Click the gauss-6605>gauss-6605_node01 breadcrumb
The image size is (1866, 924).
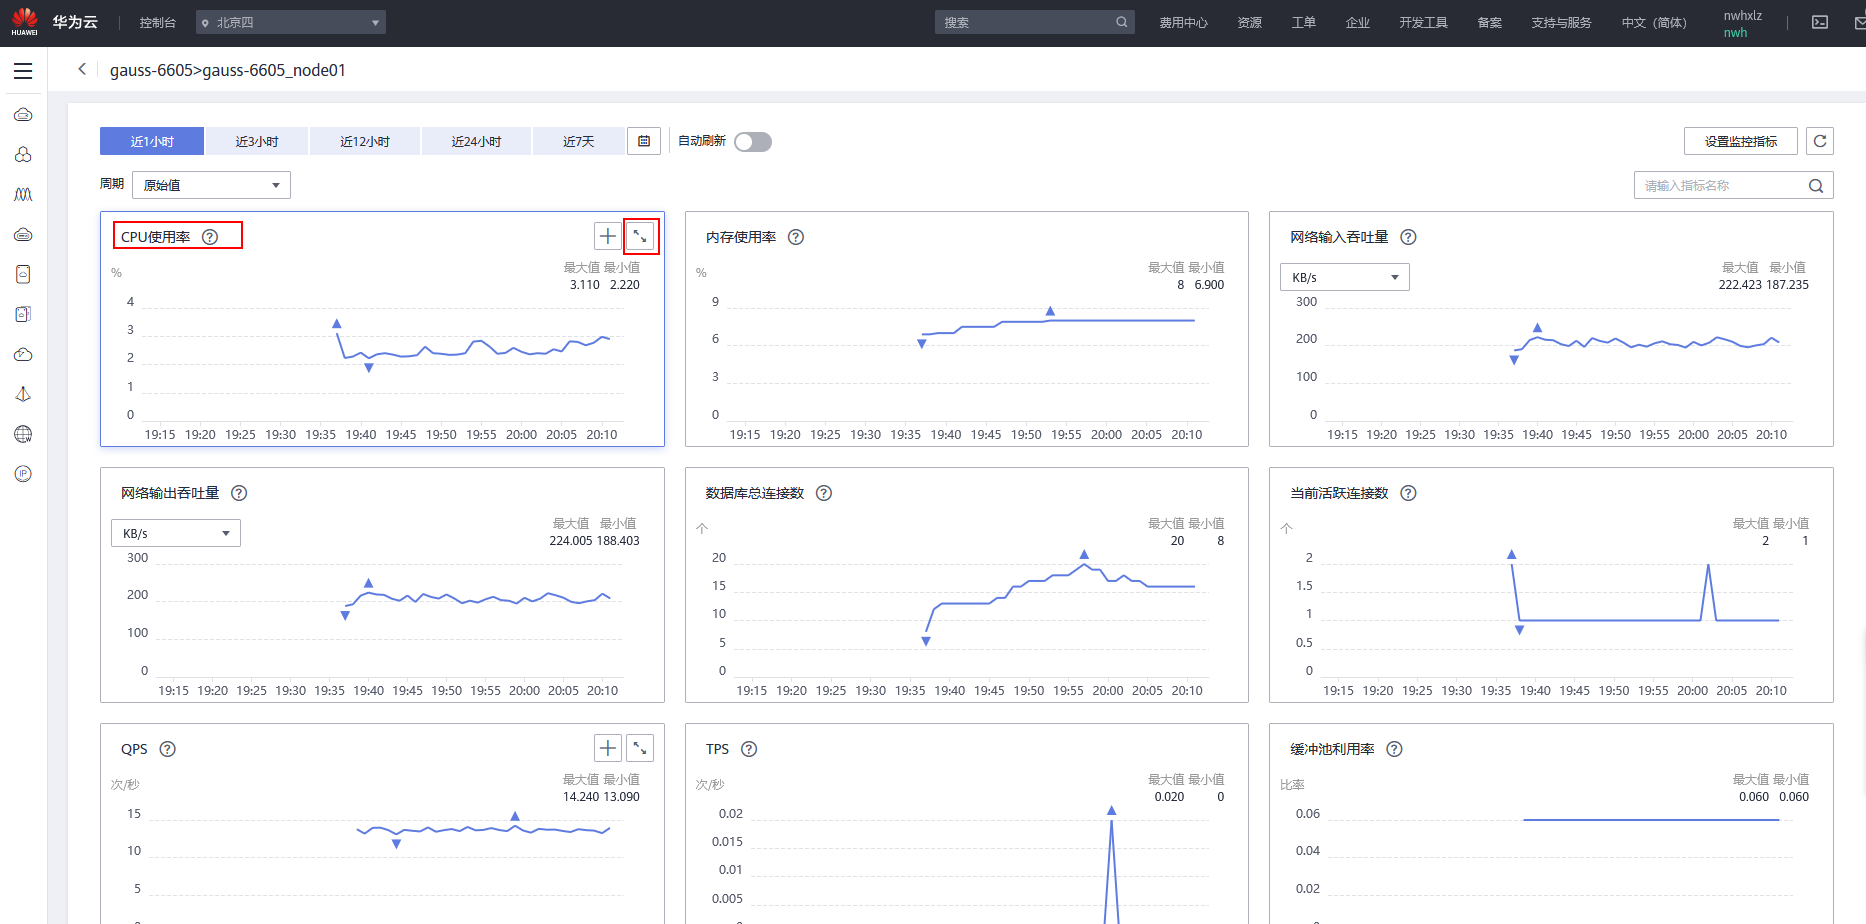tap(228, 70)
